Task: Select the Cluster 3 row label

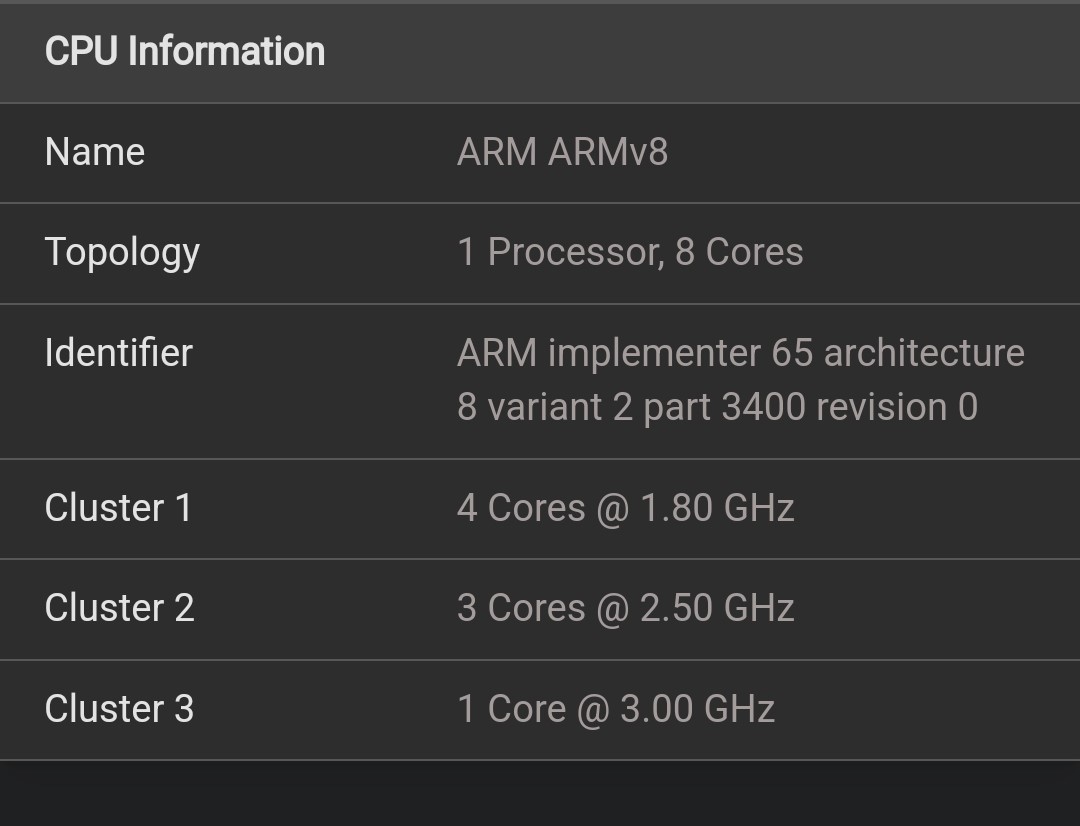Action: pyautogui.click(x=119, y=709)
